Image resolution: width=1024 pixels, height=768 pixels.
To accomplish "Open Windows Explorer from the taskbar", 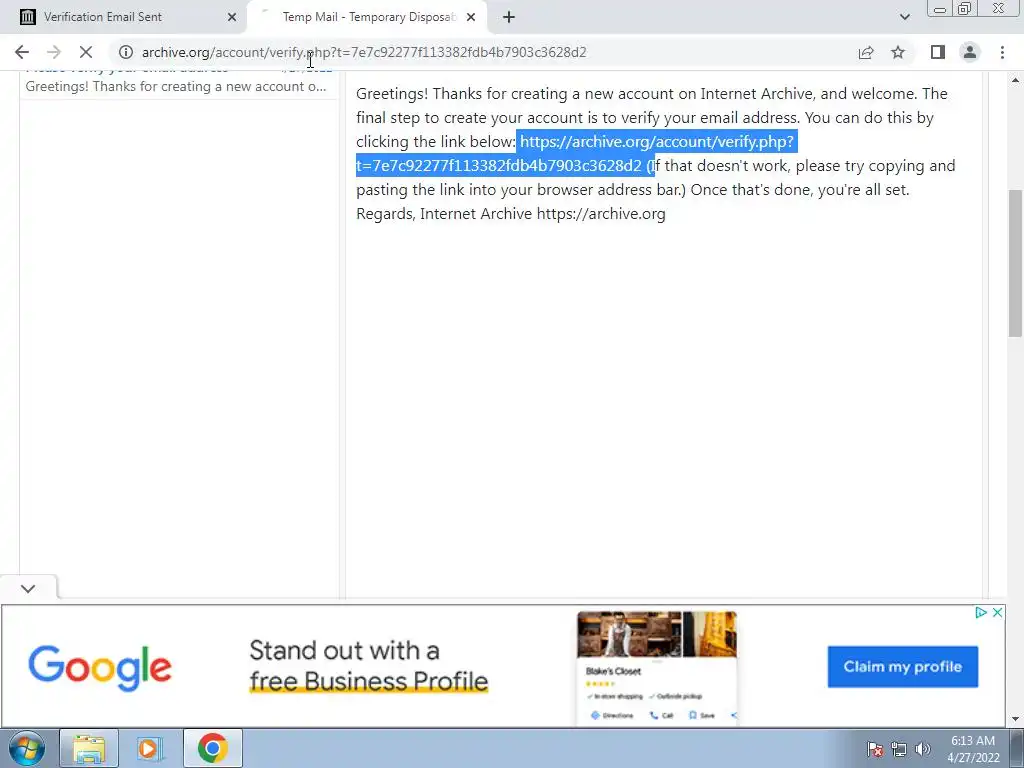I will pos(89,748).
